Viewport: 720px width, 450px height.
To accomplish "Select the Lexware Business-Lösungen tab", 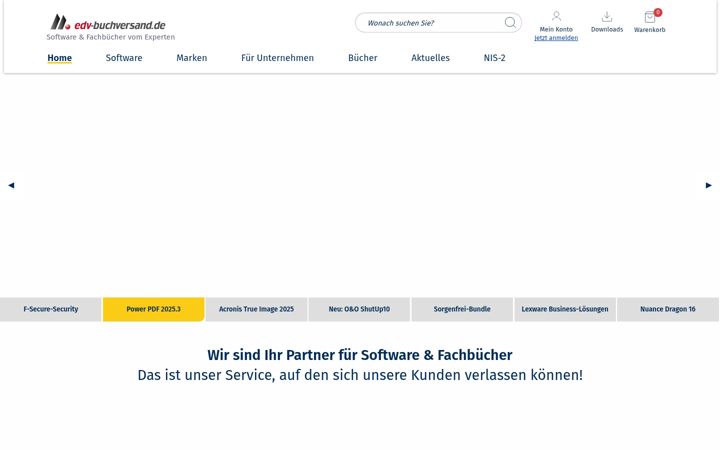I will click(565, 309).
